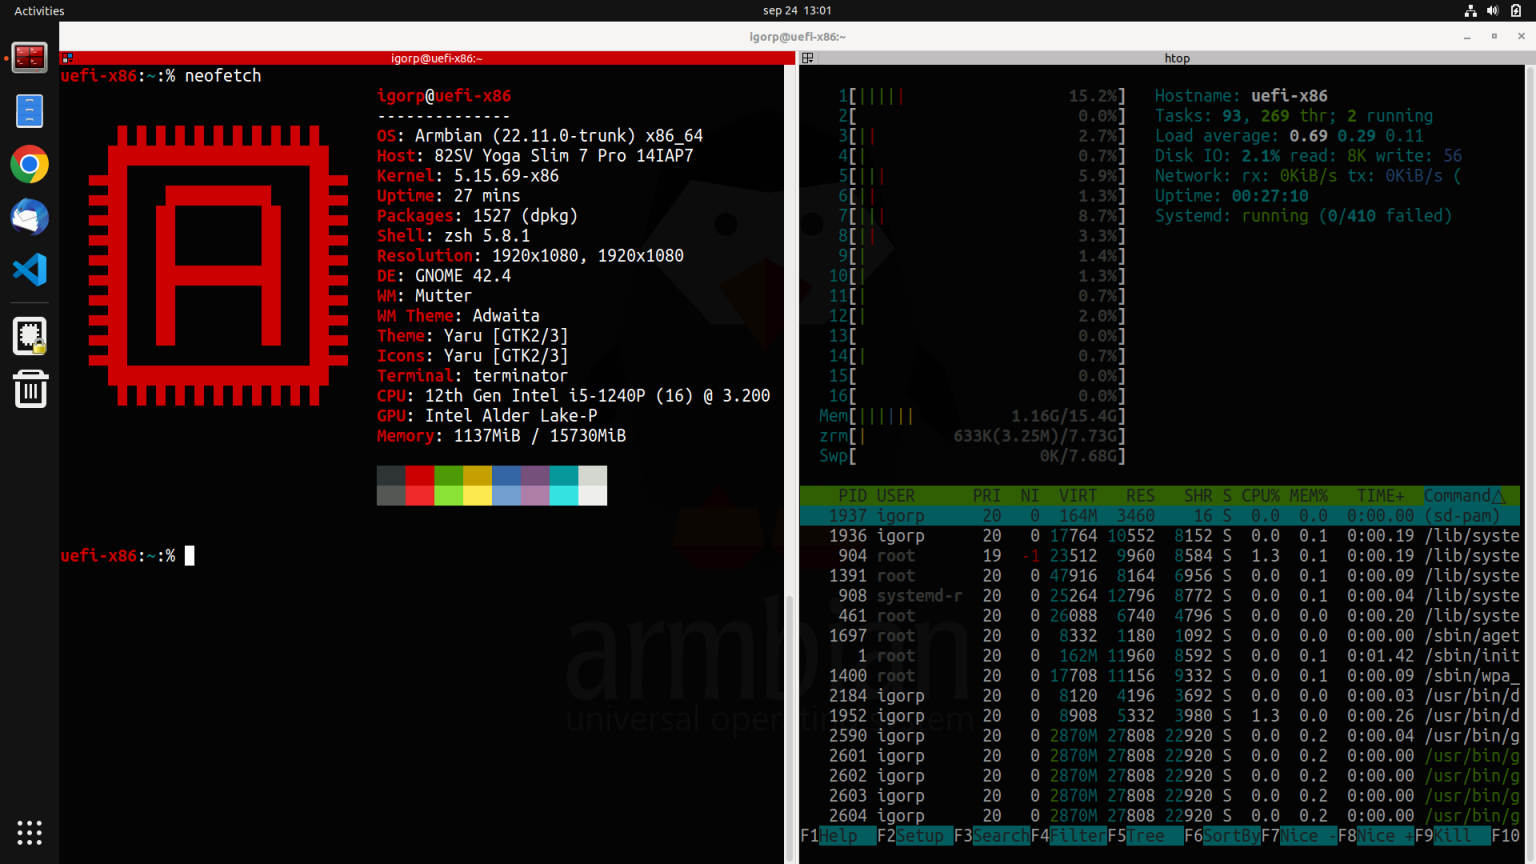Image resolution: width=1536 pixels, height=864 pixels.
Task: Click the volume icon in the top bar
Action: tap(1491, 11)
